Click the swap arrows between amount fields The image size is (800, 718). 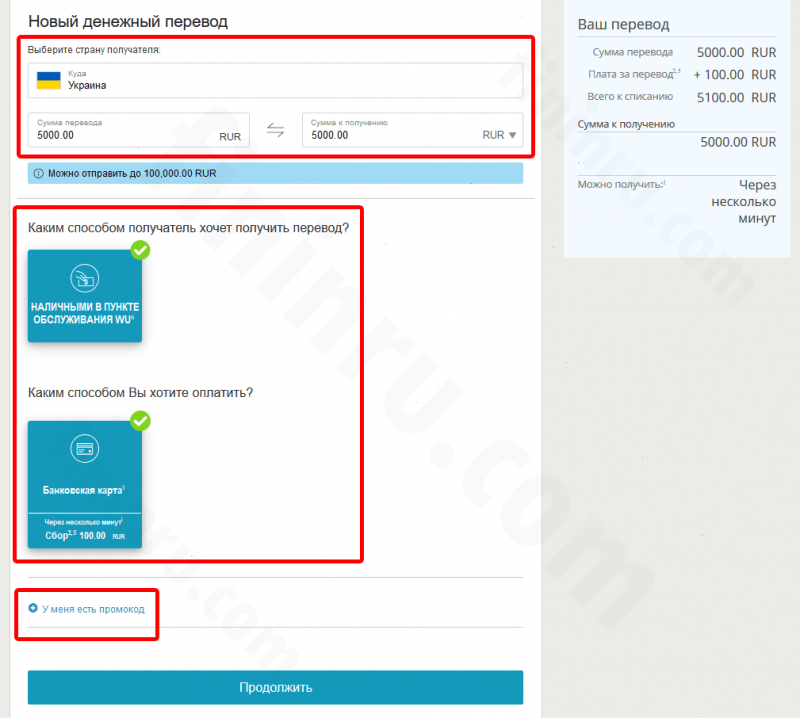(276, 130)
